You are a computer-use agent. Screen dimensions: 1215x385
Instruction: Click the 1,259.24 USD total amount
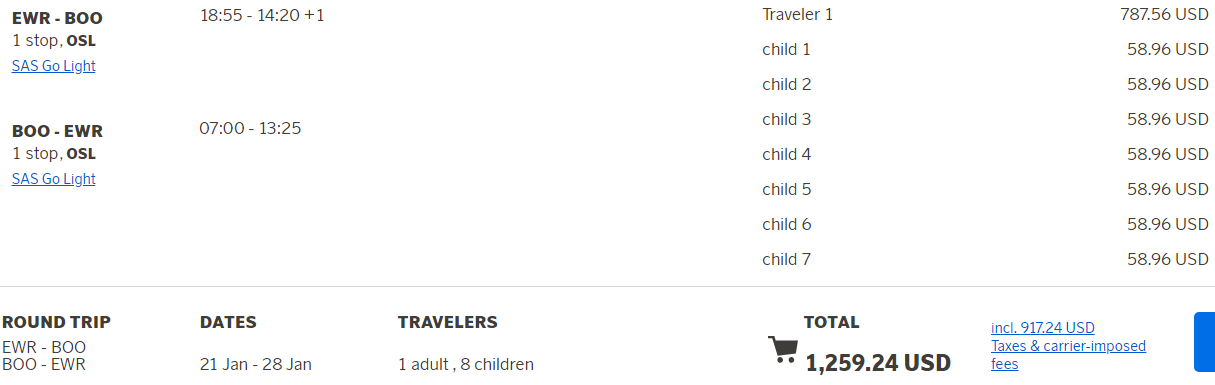(878, 362)
